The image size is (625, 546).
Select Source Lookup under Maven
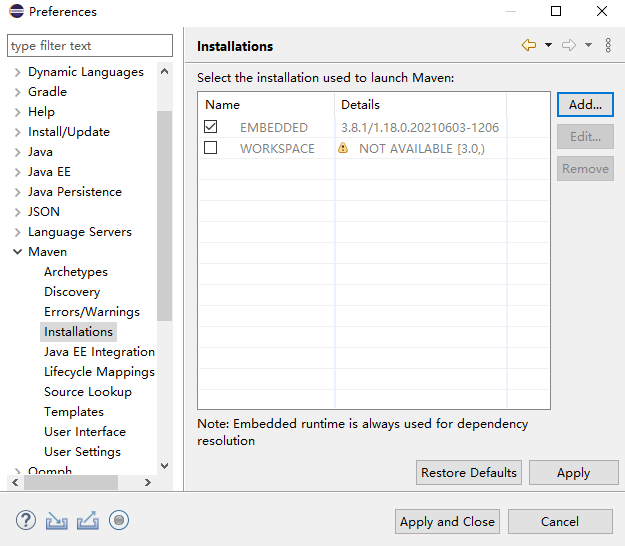click(x=88, y=392)
